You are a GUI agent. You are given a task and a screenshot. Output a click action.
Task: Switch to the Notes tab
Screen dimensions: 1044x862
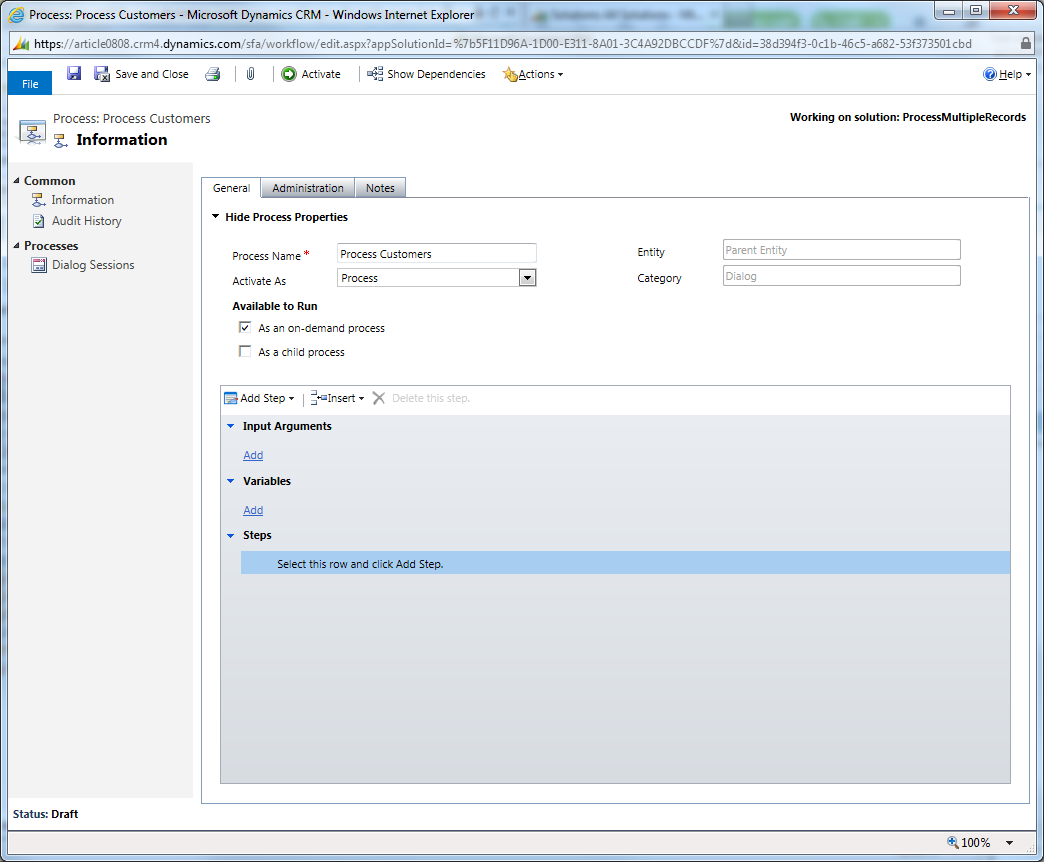click(x=380, y=188)
